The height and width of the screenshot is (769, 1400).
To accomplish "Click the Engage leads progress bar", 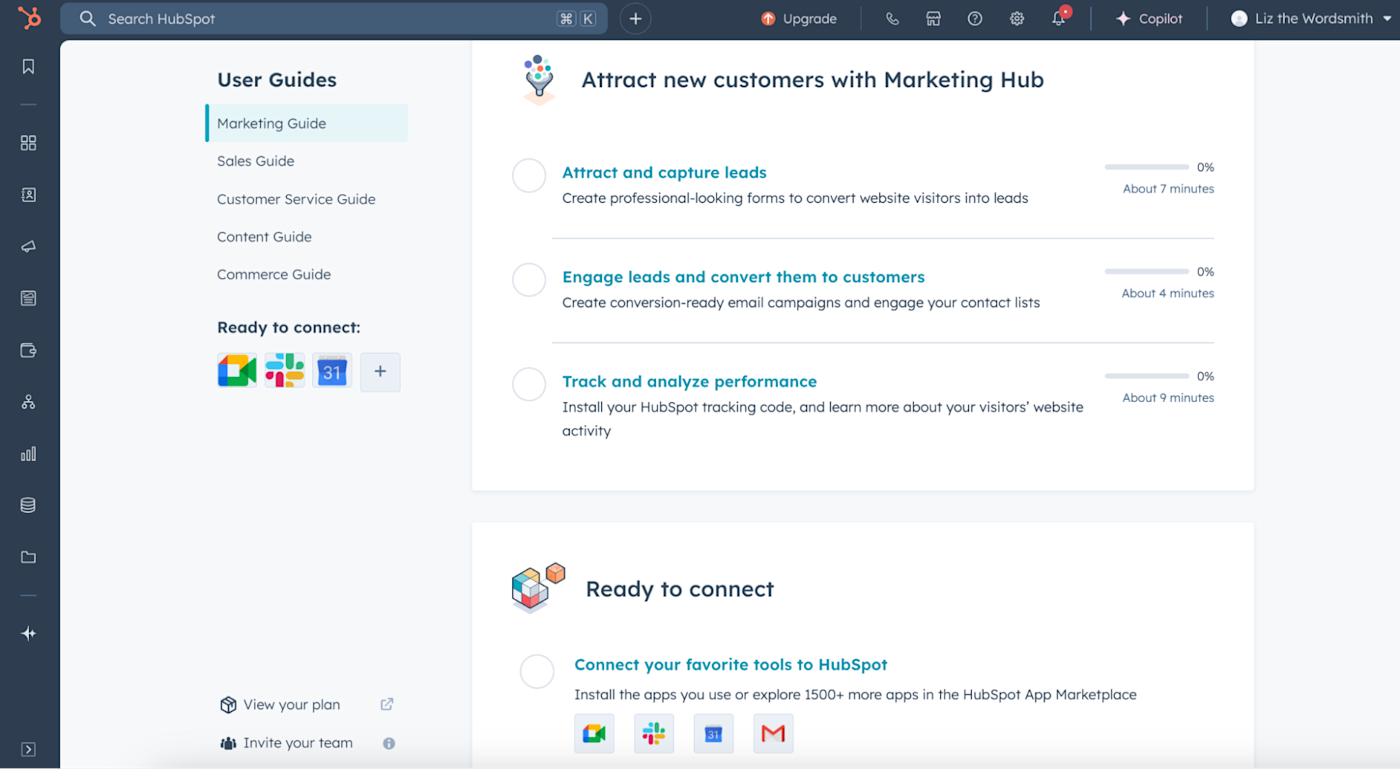I will coord(1147,271).
